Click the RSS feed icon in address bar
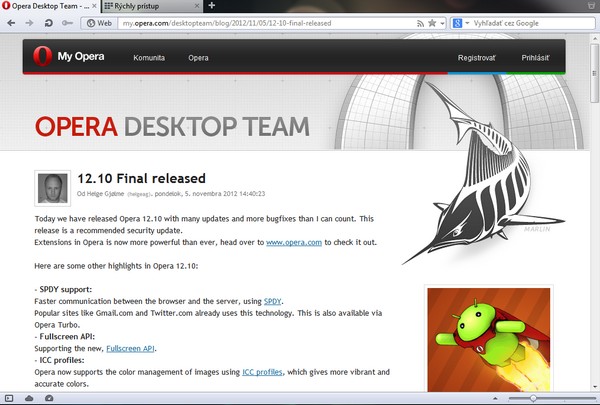 tap(420, 23)
